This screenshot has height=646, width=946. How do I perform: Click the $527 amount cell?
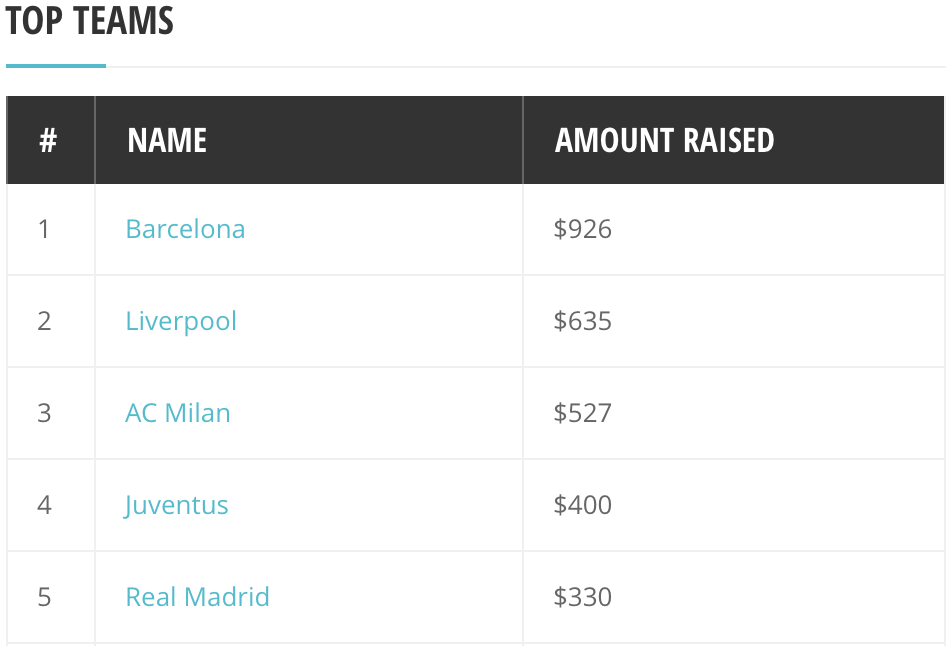pos(734,413)
